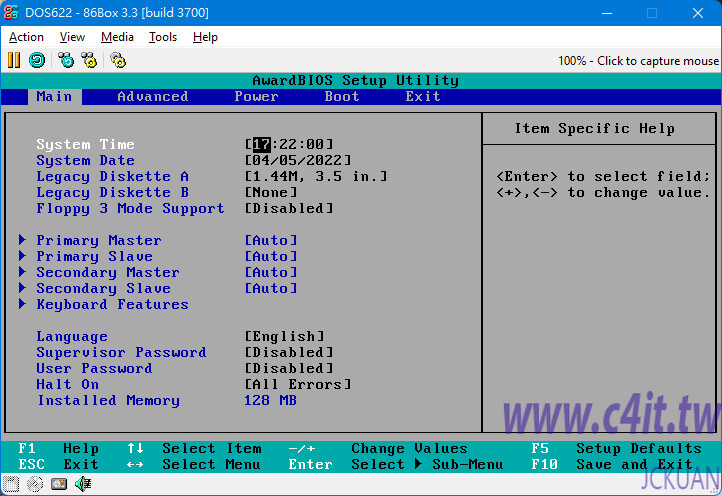Click the Floppy 3 Mode Support [Disabled] value
722x496 pixels.
pos(289,209)
